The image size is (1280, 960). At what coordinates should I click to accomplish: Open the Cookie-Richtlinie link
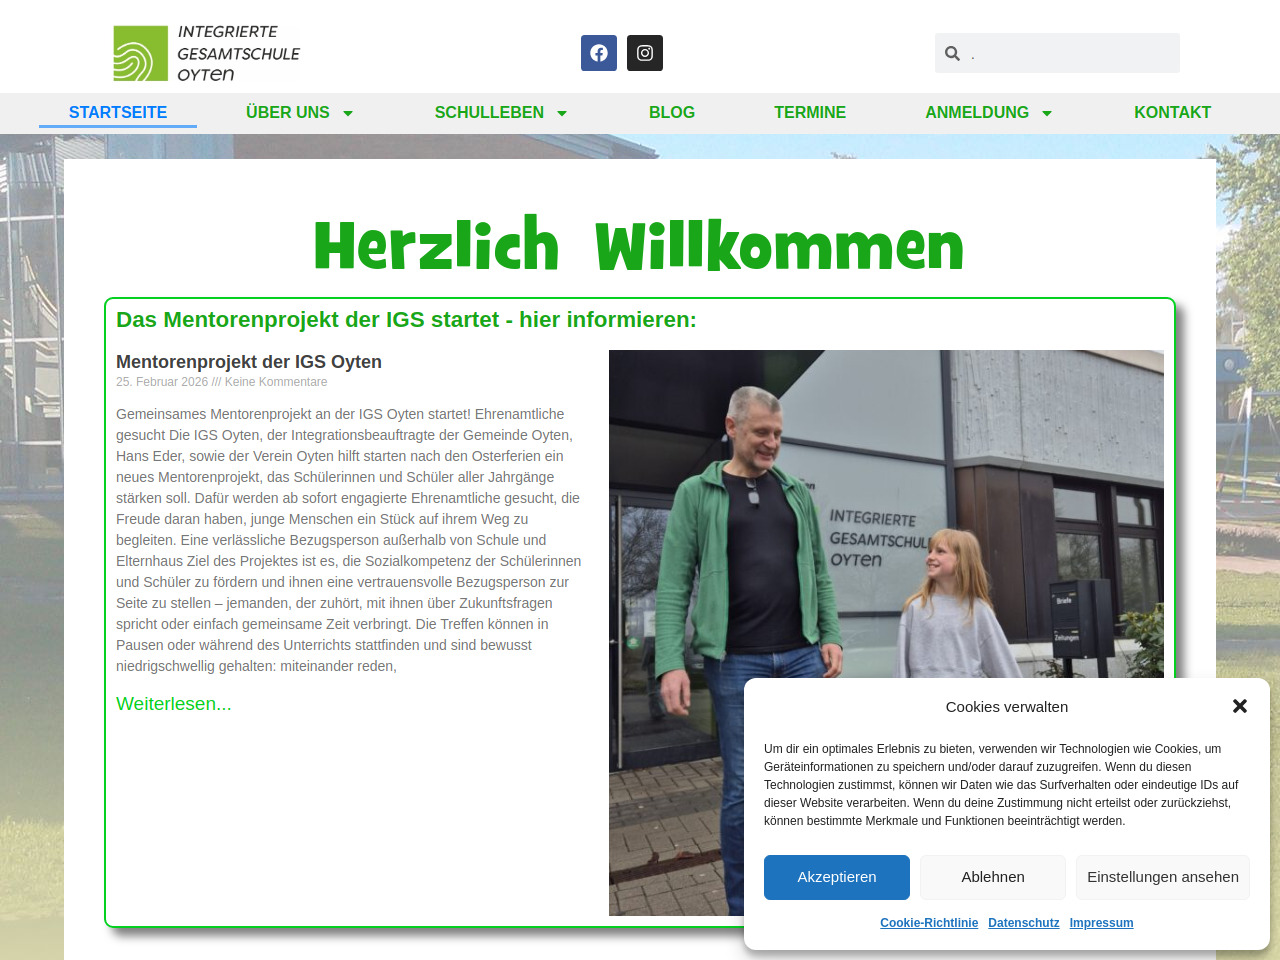(x=929, y=923)
